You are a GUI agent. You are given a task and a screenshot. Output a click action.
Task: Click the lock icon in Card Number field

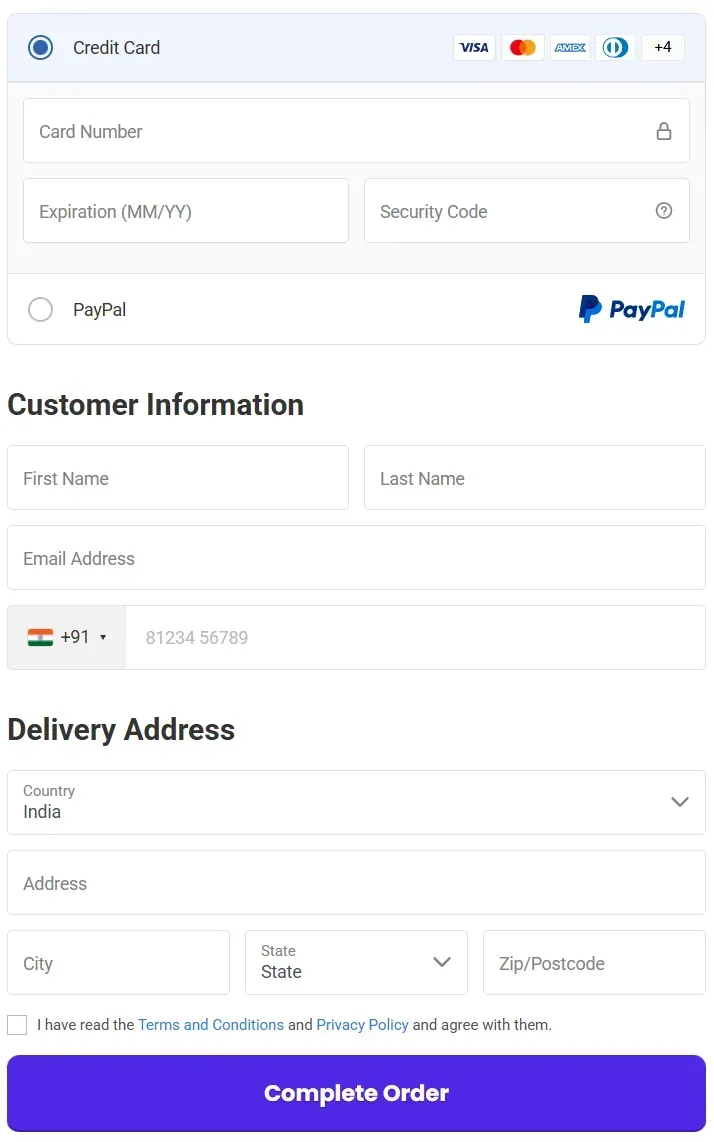pos(663,130)
